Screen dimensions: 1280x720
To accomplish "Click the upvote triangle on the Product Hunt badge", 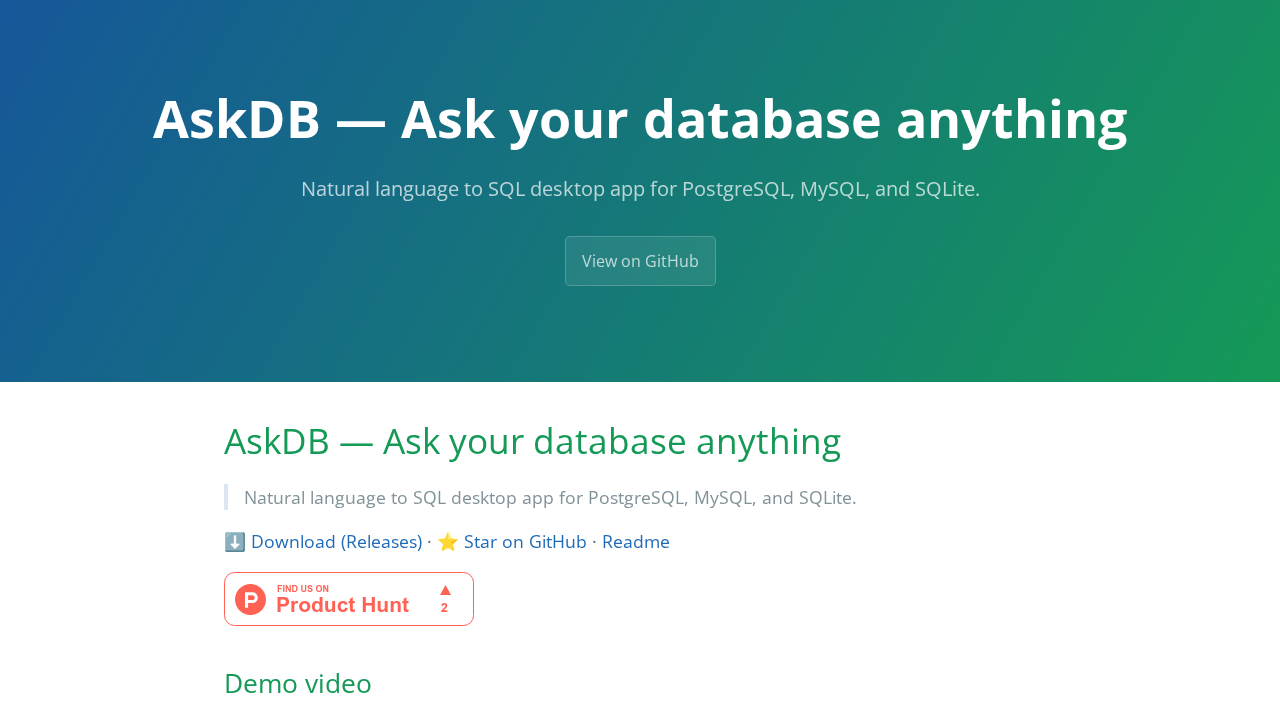I will pos(444,589).
